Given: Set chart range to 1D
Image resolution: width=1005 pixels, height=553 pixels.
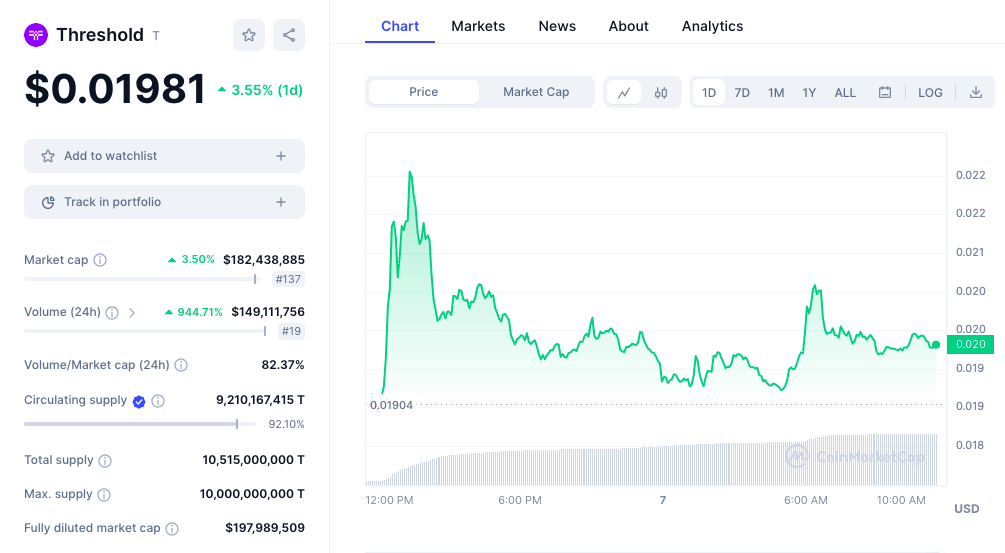Looking at the screenshot, I should (x=709, y=92).
